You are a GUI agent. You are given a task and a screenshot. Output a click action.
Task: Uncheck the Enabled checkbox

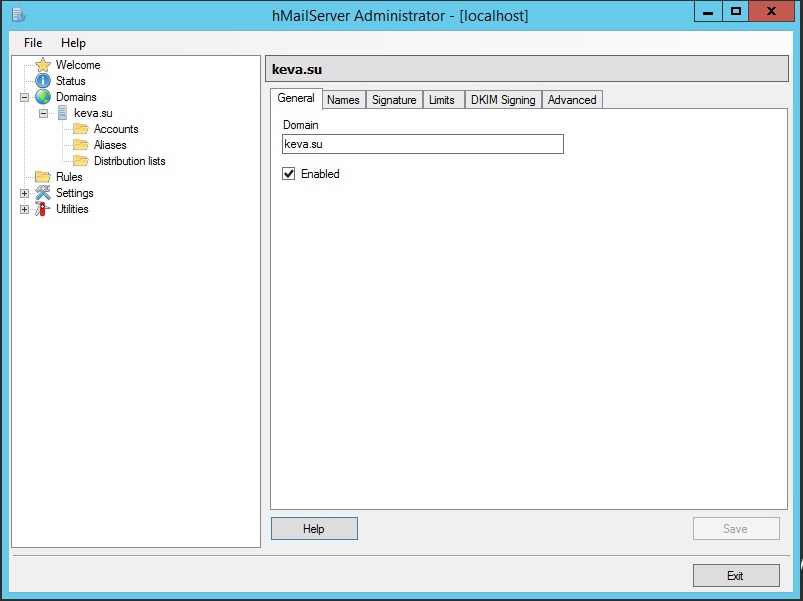tap(289, 174)
